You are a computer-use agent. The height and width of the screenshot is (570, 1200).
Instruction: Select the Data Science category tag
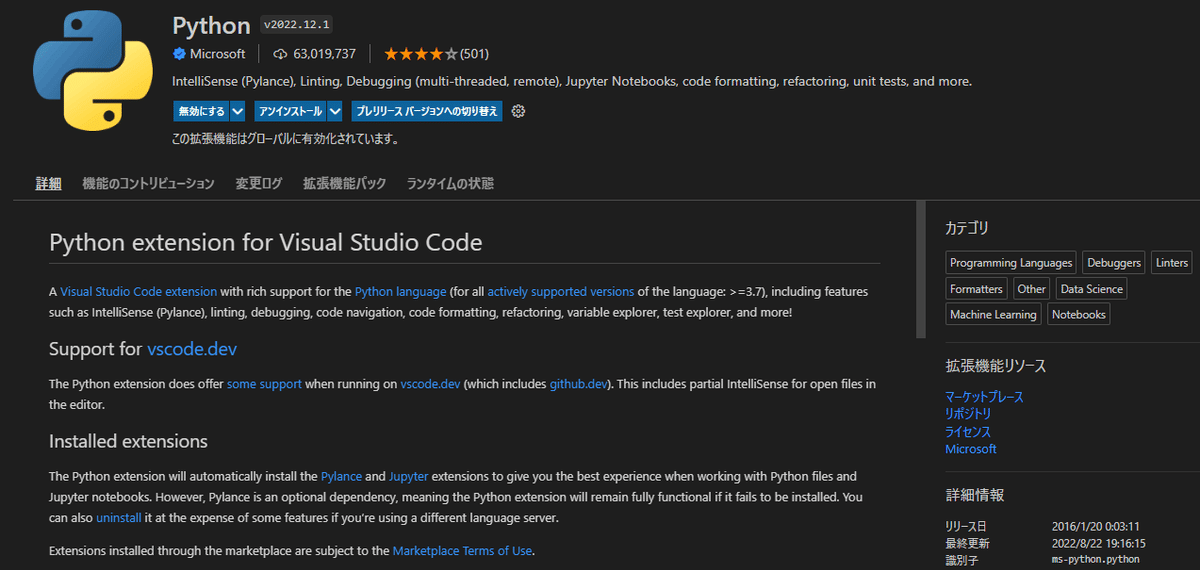[1091, 289]
